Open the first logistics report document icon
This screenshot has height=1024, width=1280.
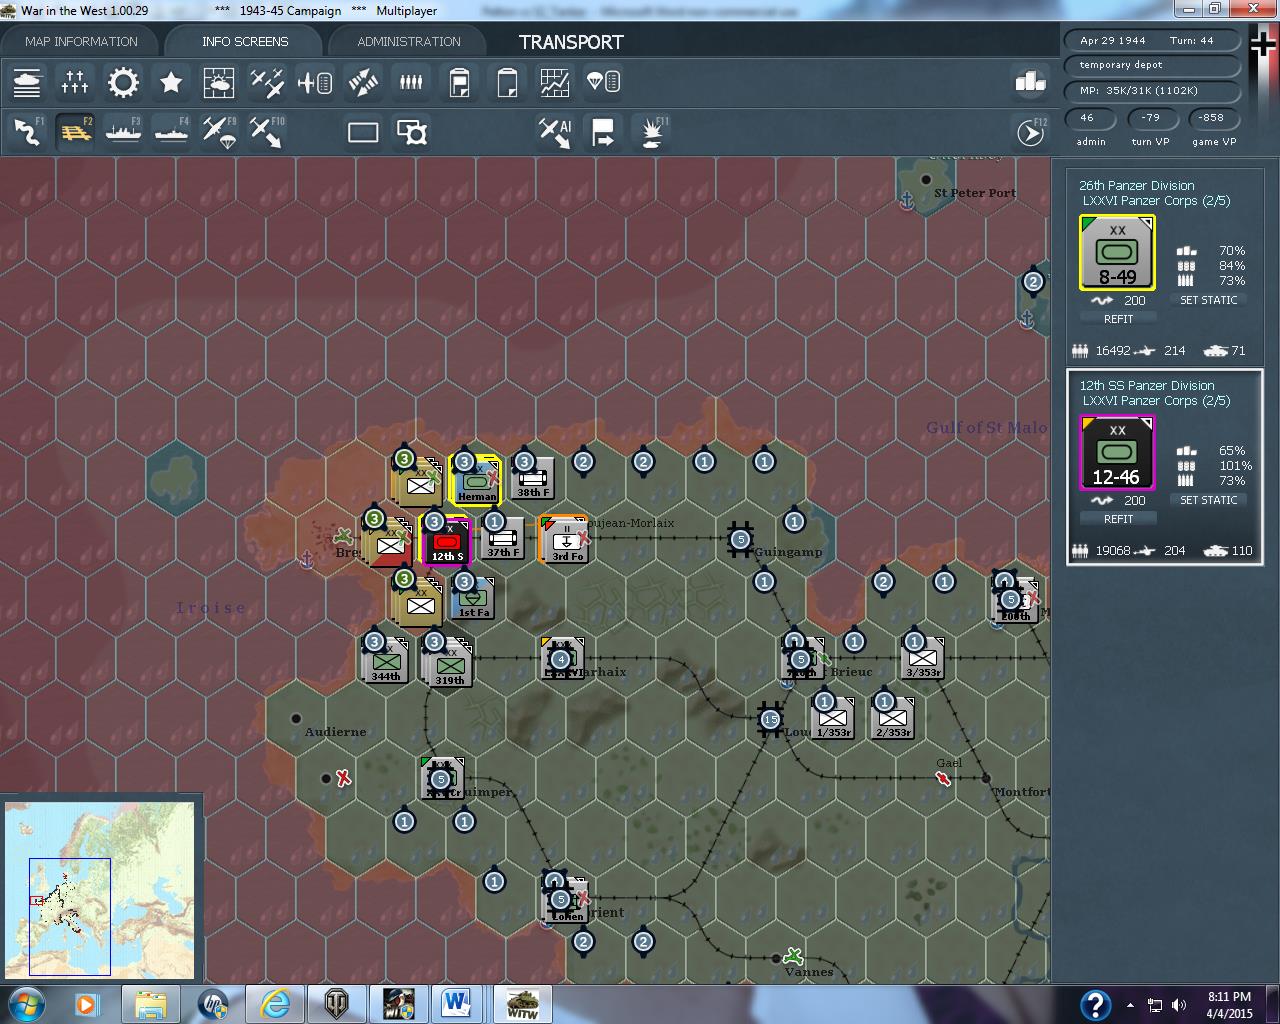[x=459, y=82]
